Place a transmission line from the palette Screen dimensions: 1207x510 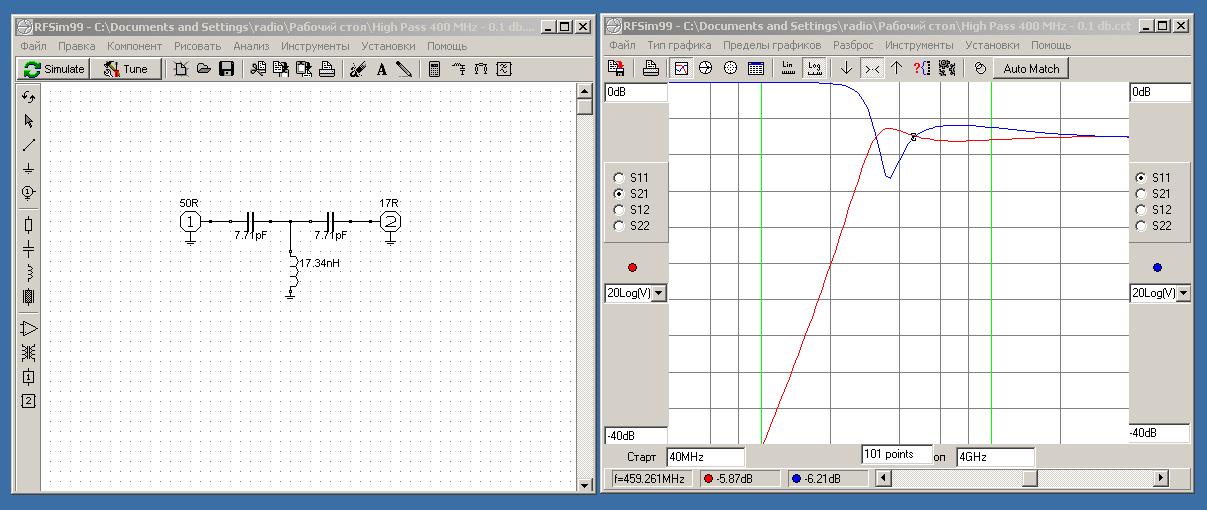pyautogui.click(x=28, y=296)
